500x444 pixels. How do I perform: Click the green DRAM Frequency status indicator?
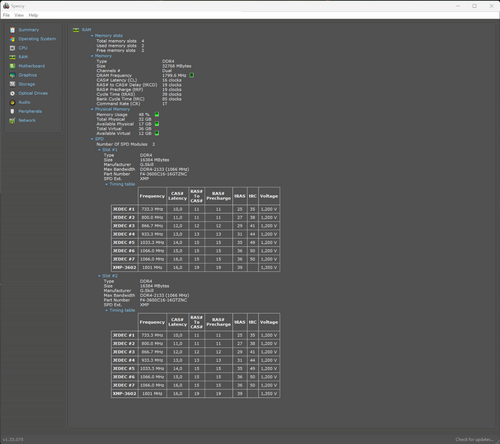[x=192, y=75]
